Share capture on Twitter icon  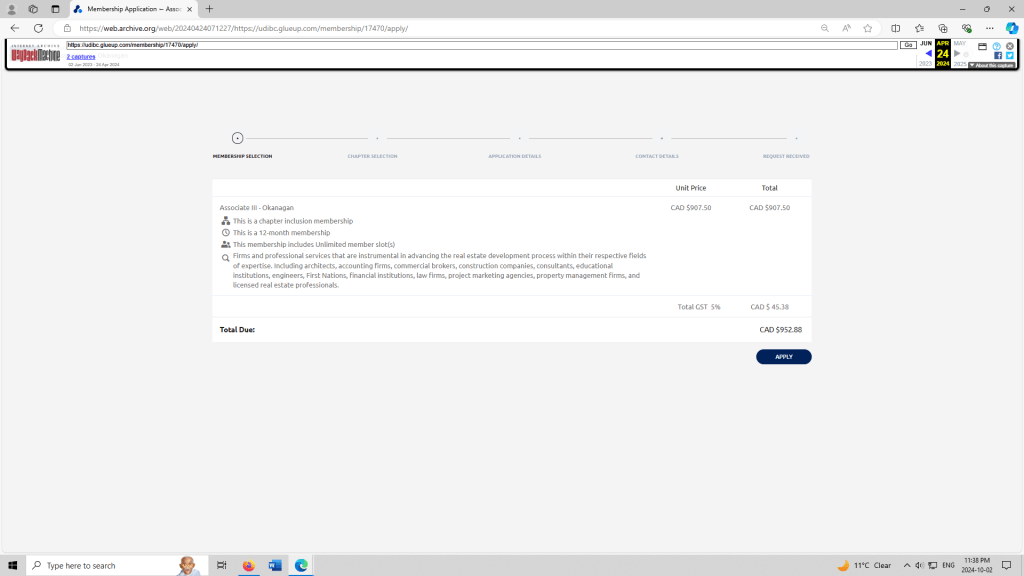[1009, 56]
